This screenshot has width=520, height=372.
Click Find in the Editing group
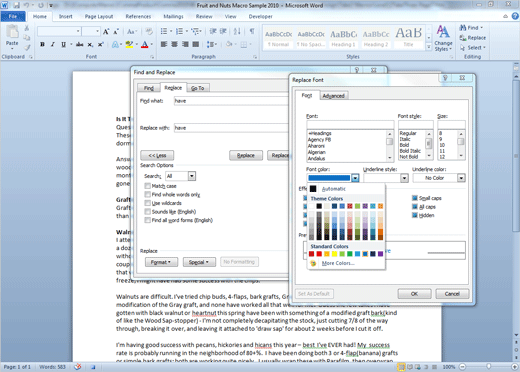click(x=471, y=28)
